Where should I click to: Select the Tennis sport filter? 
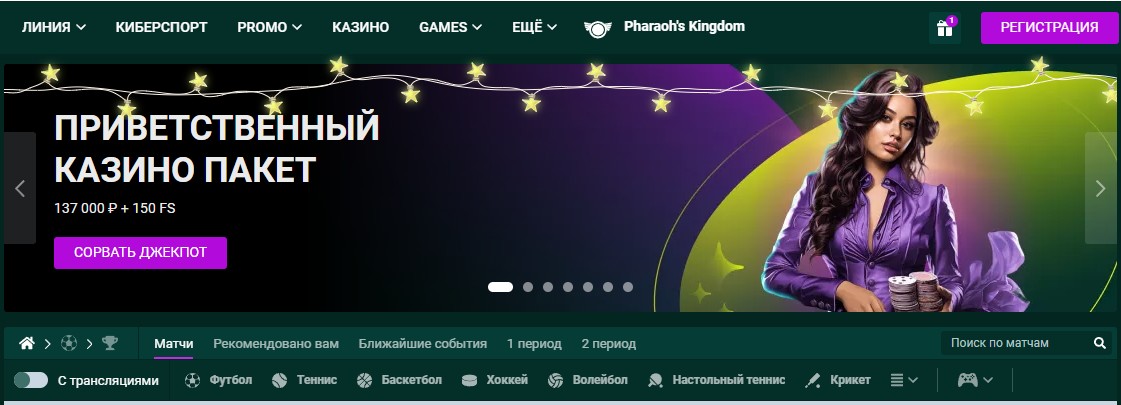tap(305, 380)
